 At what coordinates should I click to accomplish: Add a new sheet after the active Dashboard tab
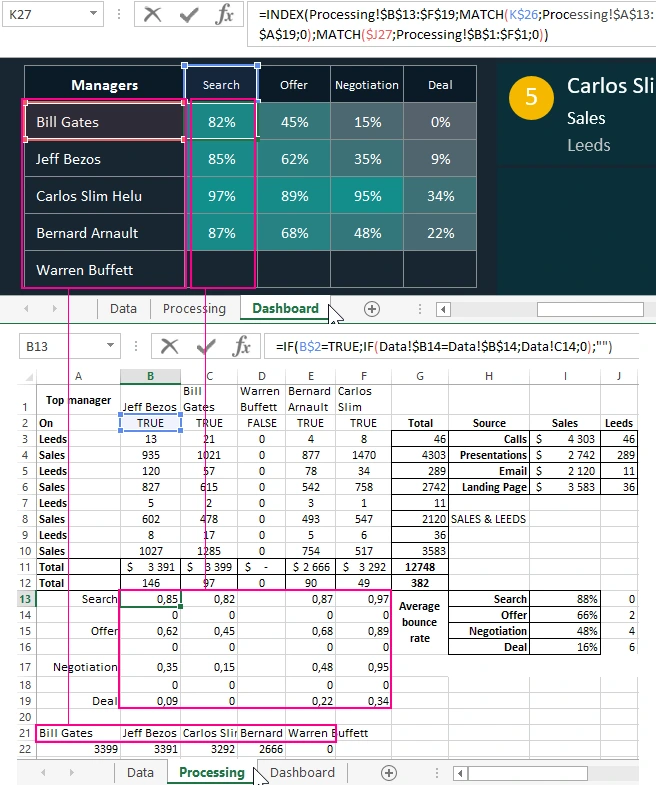(372, 309)
